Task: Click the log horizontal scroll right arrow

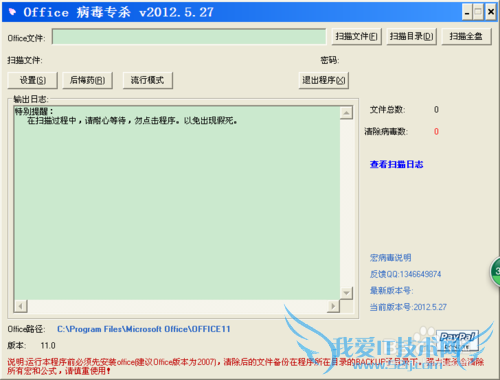Action: point(333,306)
